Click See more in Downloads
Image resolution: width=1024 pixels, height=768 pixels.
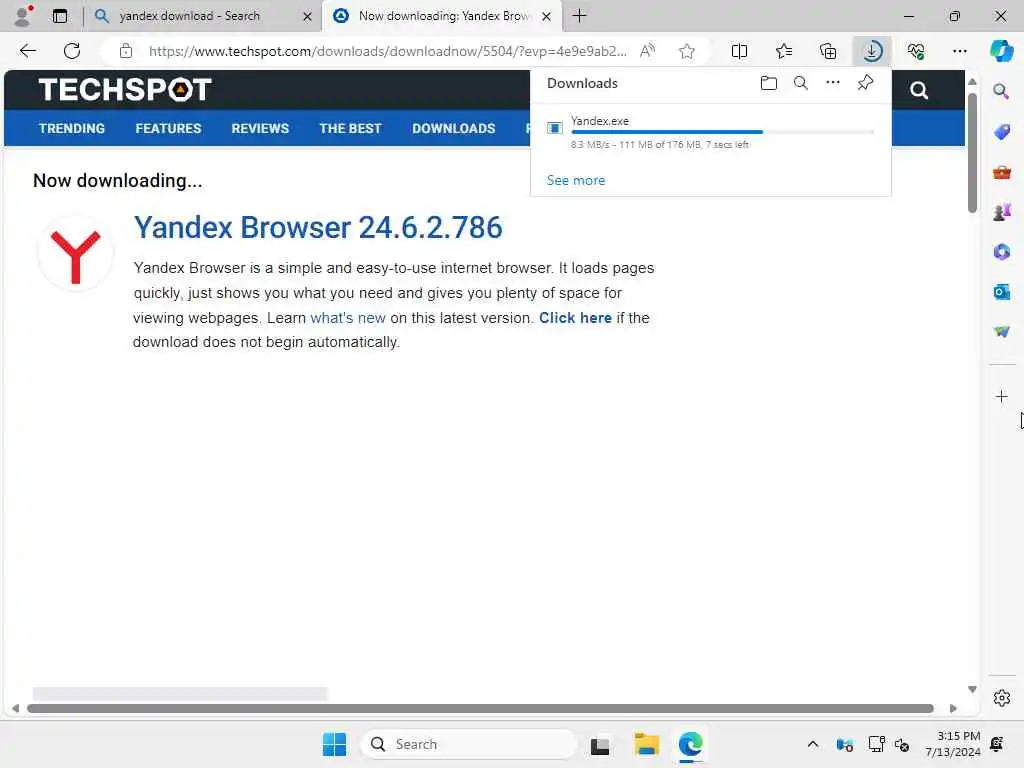click(x=575, y=180)
